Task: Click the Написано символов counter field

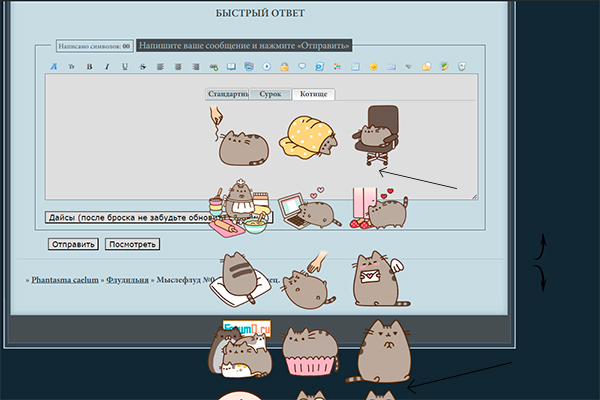Action: [95, 46]
